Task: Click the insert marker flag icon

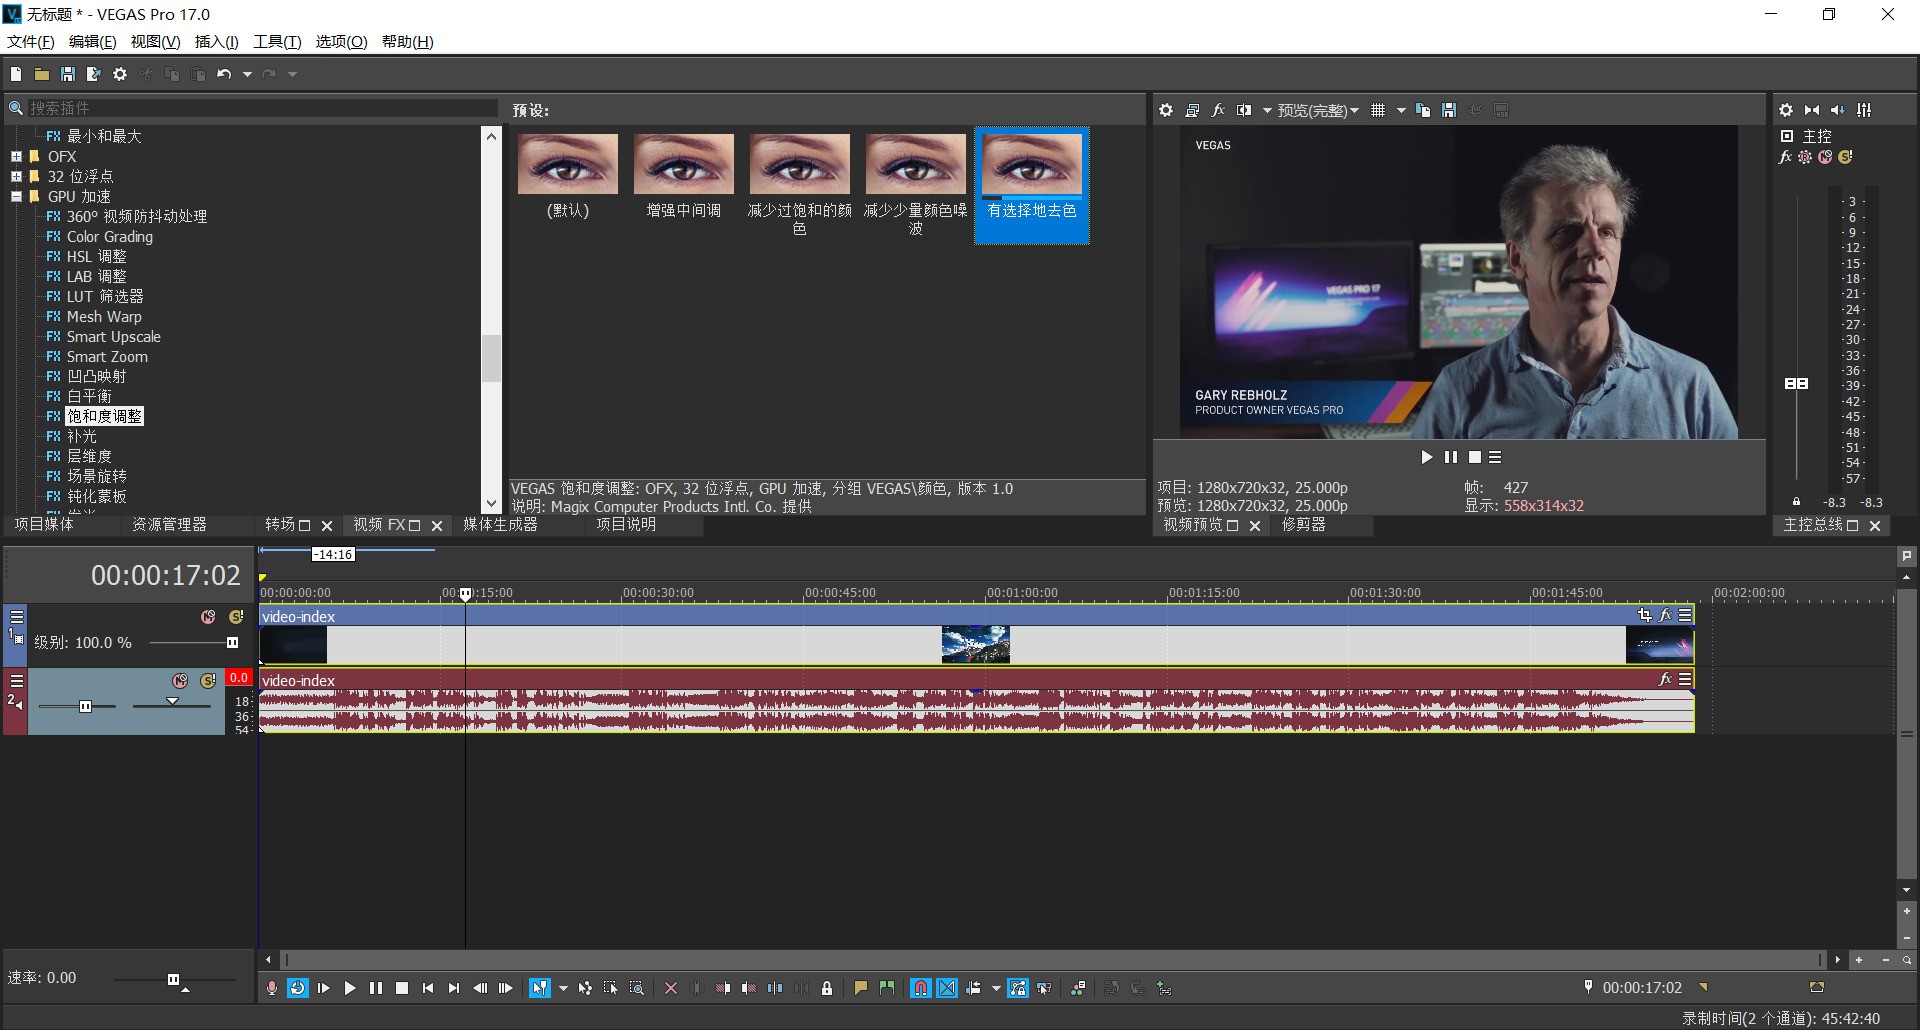Action: [860, 988]
